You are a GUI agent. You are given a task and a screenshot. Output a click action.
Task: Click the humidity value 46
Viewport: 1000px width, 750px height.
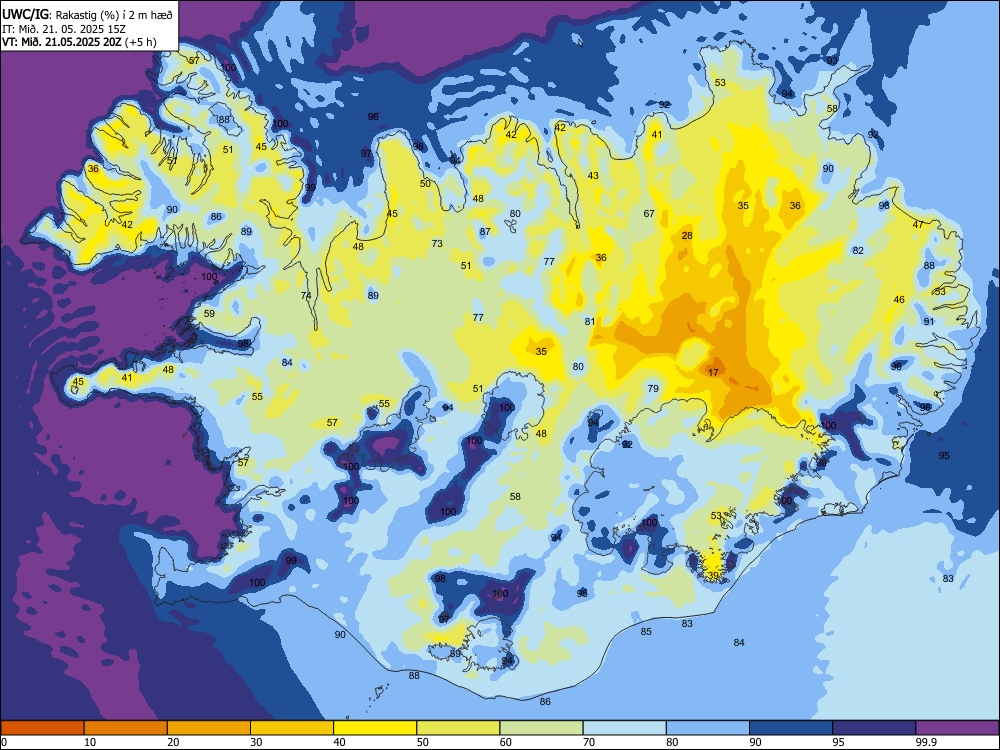[899, 300]
